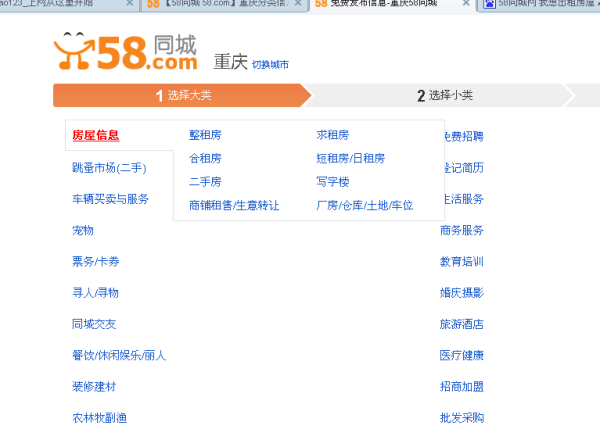Image resolution: width=600 pixels, height=447 pixels.
Task: Open 教育培训 category
Action: [461, 262]
